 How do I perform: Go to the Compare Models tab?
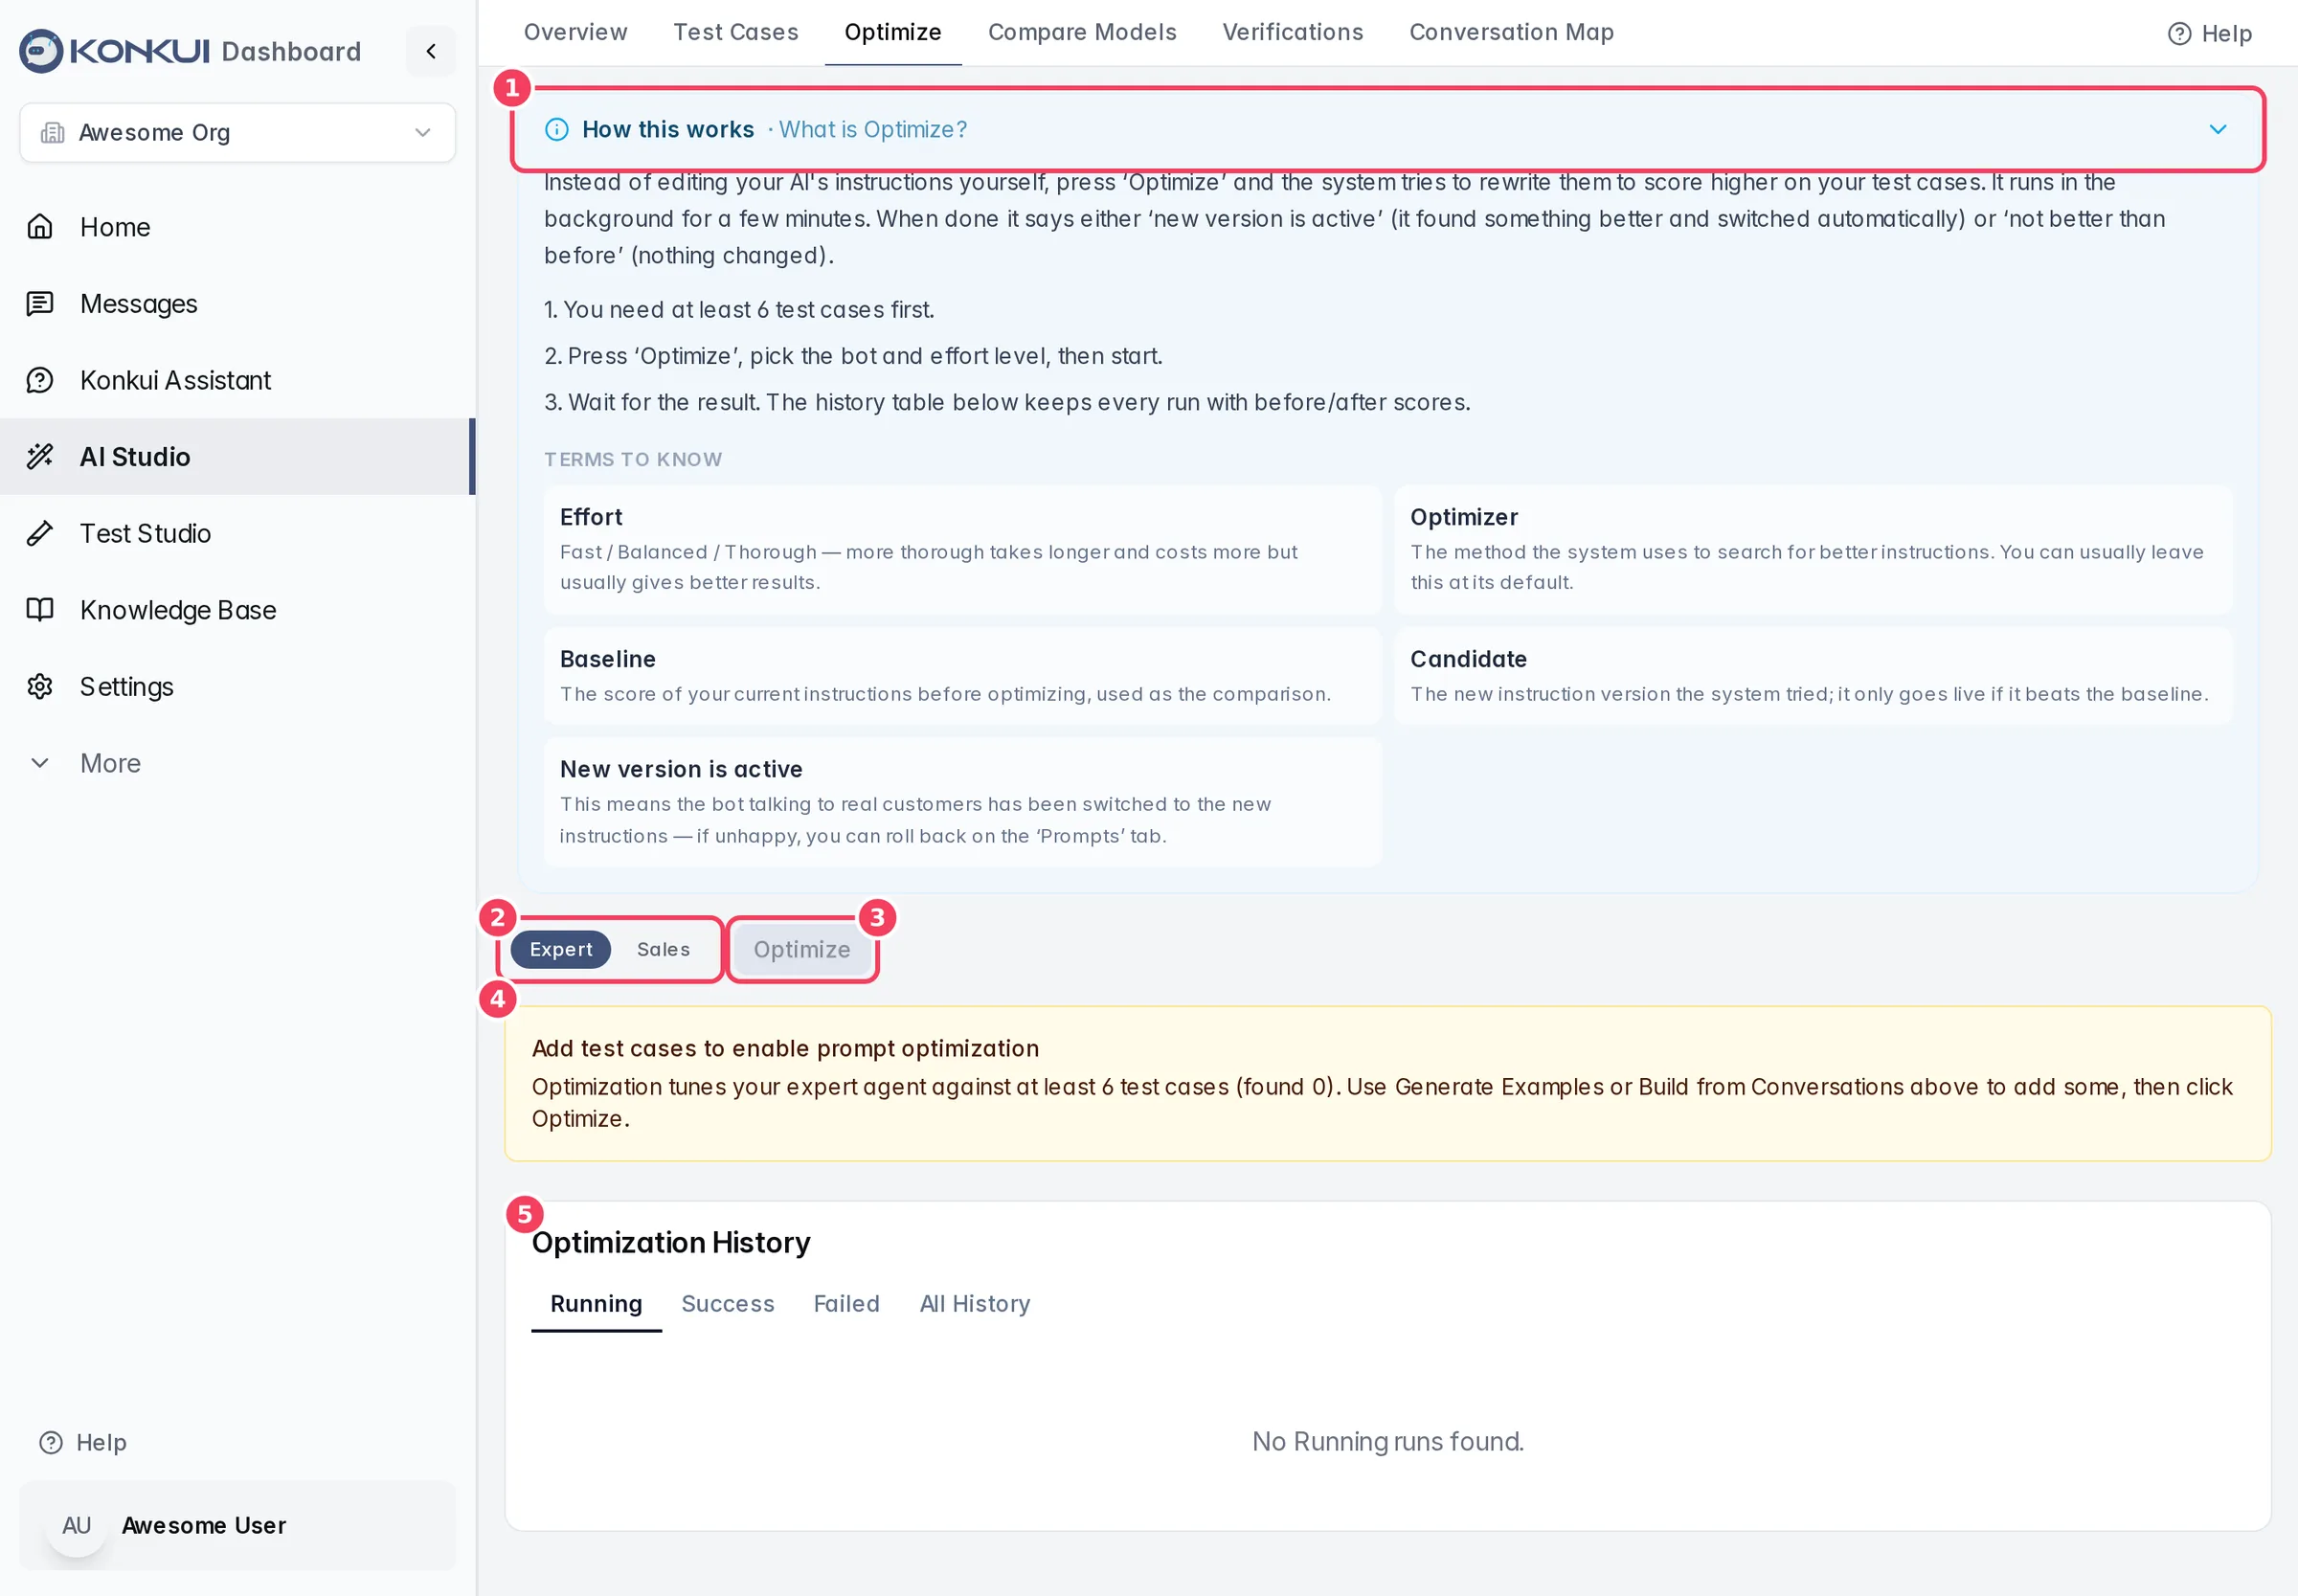[x=1082, y=32]
